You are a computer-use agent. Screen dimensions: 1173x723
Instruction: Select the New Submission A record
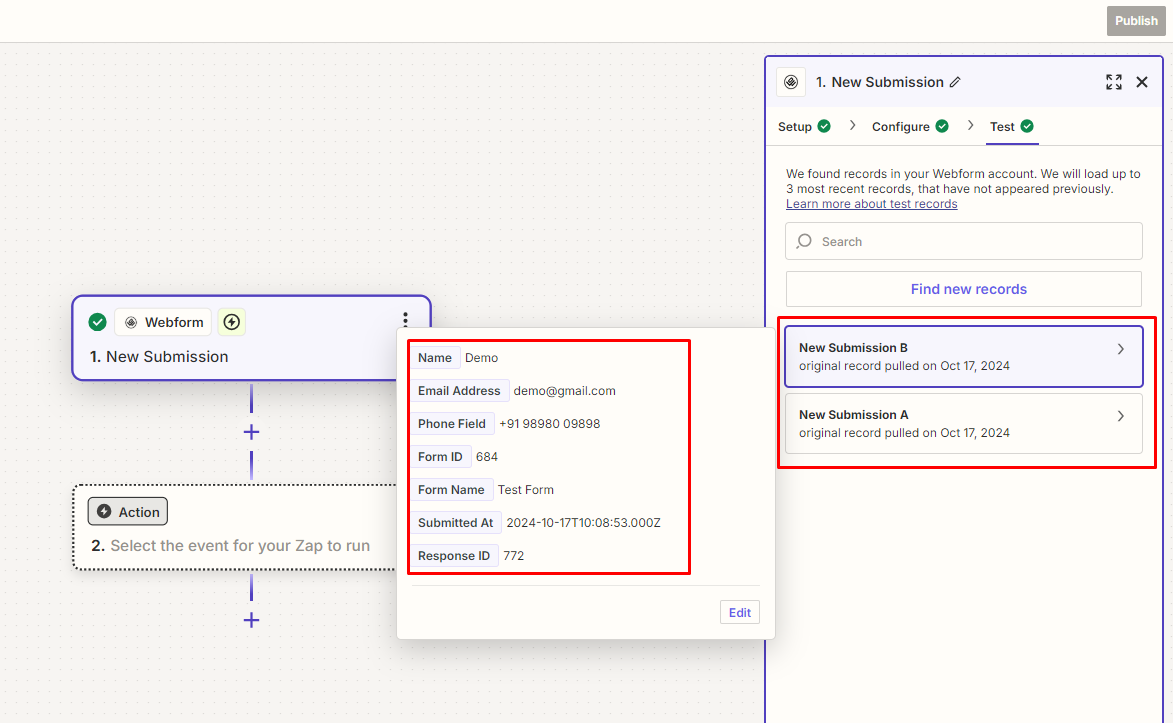[964, 424]
